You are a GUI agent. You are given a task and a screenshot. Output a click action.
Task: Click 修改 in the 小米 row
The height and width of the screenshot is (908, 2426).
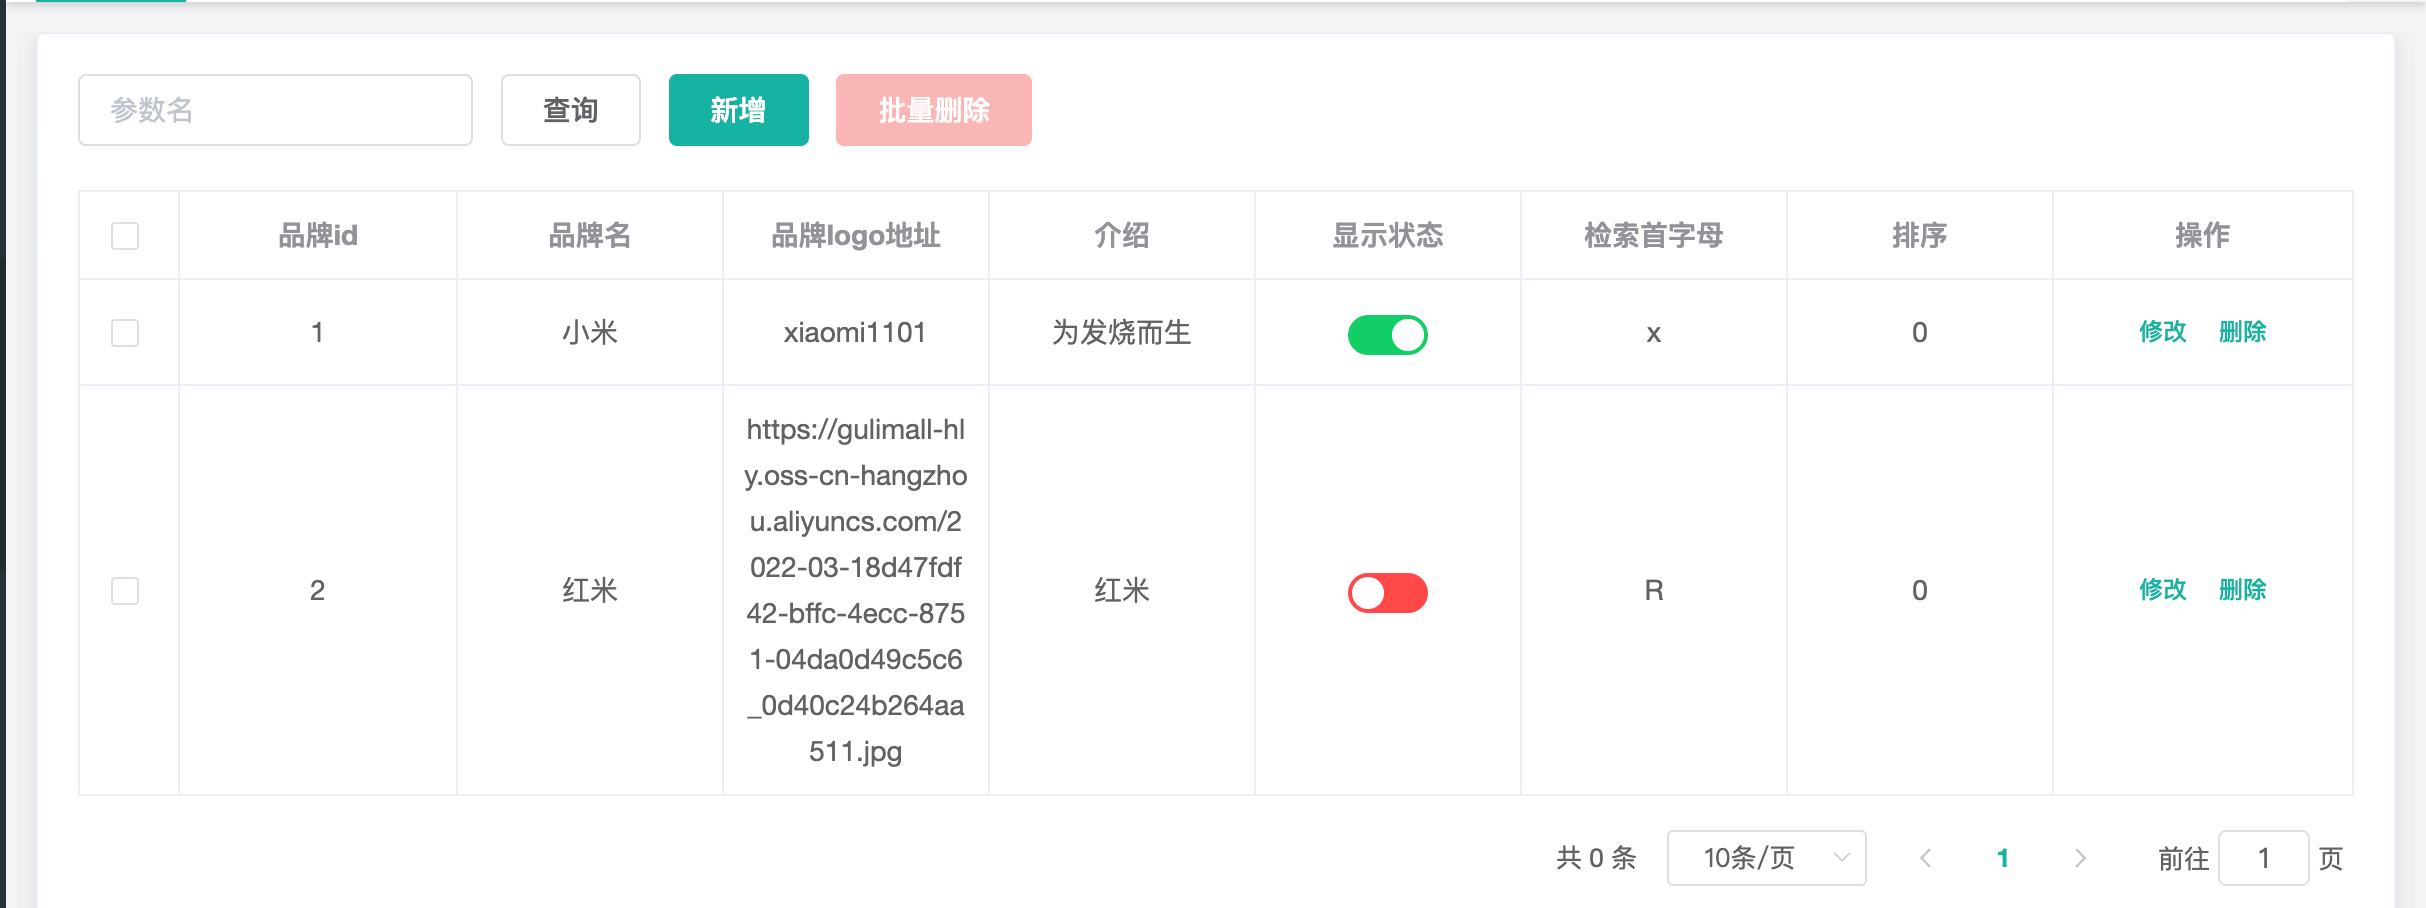coord(2163,332)
